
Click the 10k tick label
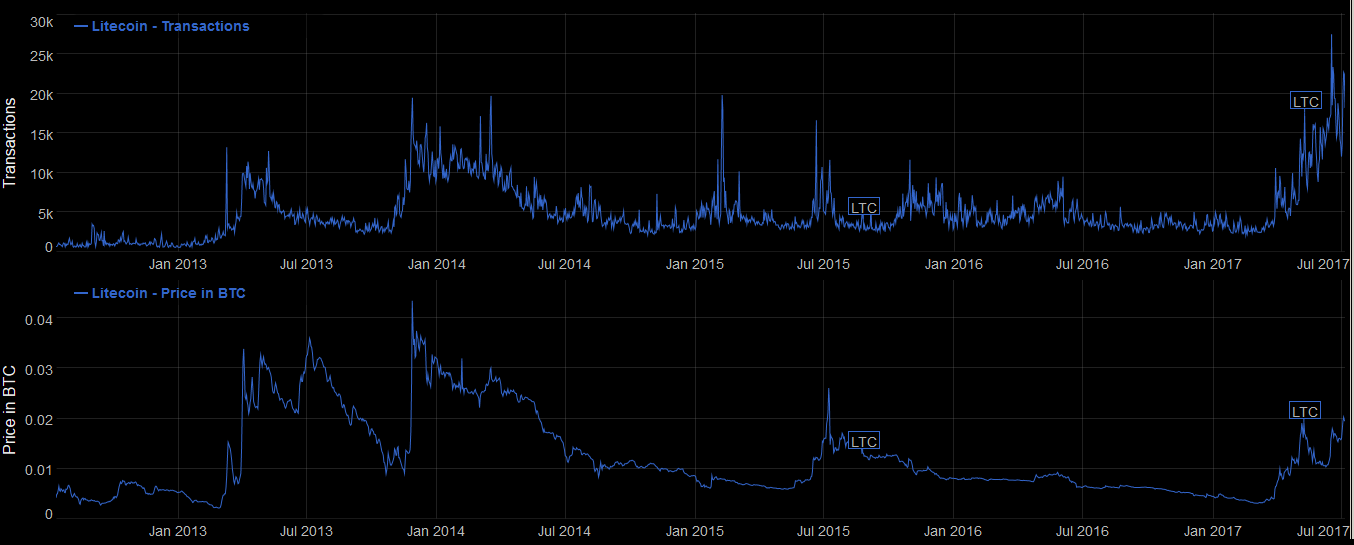[41, 173]
